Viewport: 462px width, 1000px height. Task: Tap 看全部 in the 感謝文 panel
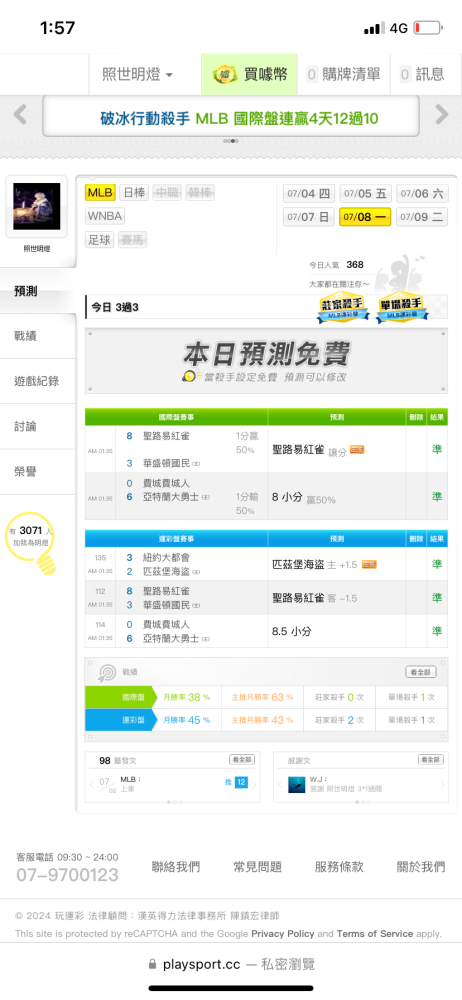point(431,760)
